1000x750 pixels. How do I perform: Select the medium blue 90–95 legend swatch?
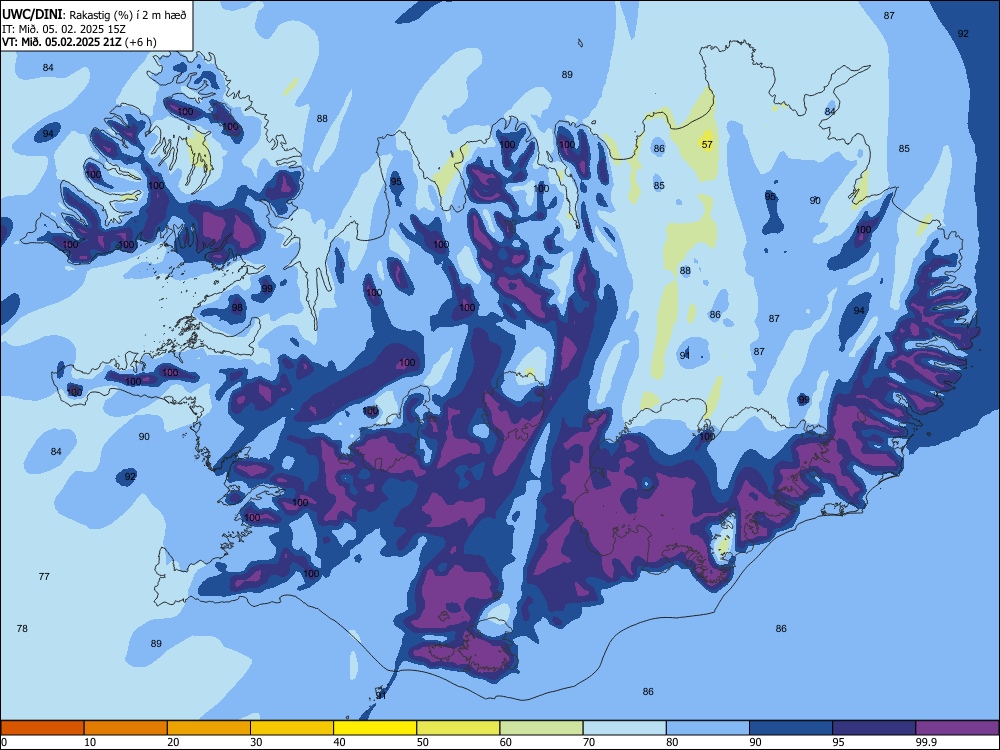tap(791, 728)
